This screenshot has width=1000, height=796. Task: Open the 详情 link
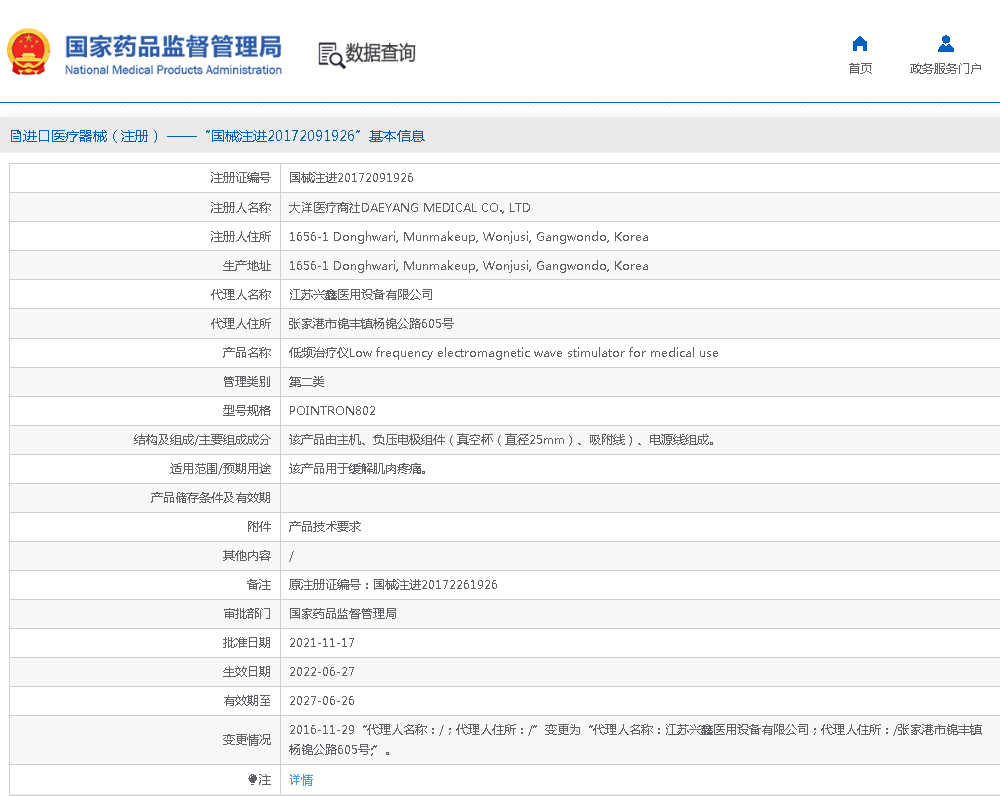pos(301,779)
